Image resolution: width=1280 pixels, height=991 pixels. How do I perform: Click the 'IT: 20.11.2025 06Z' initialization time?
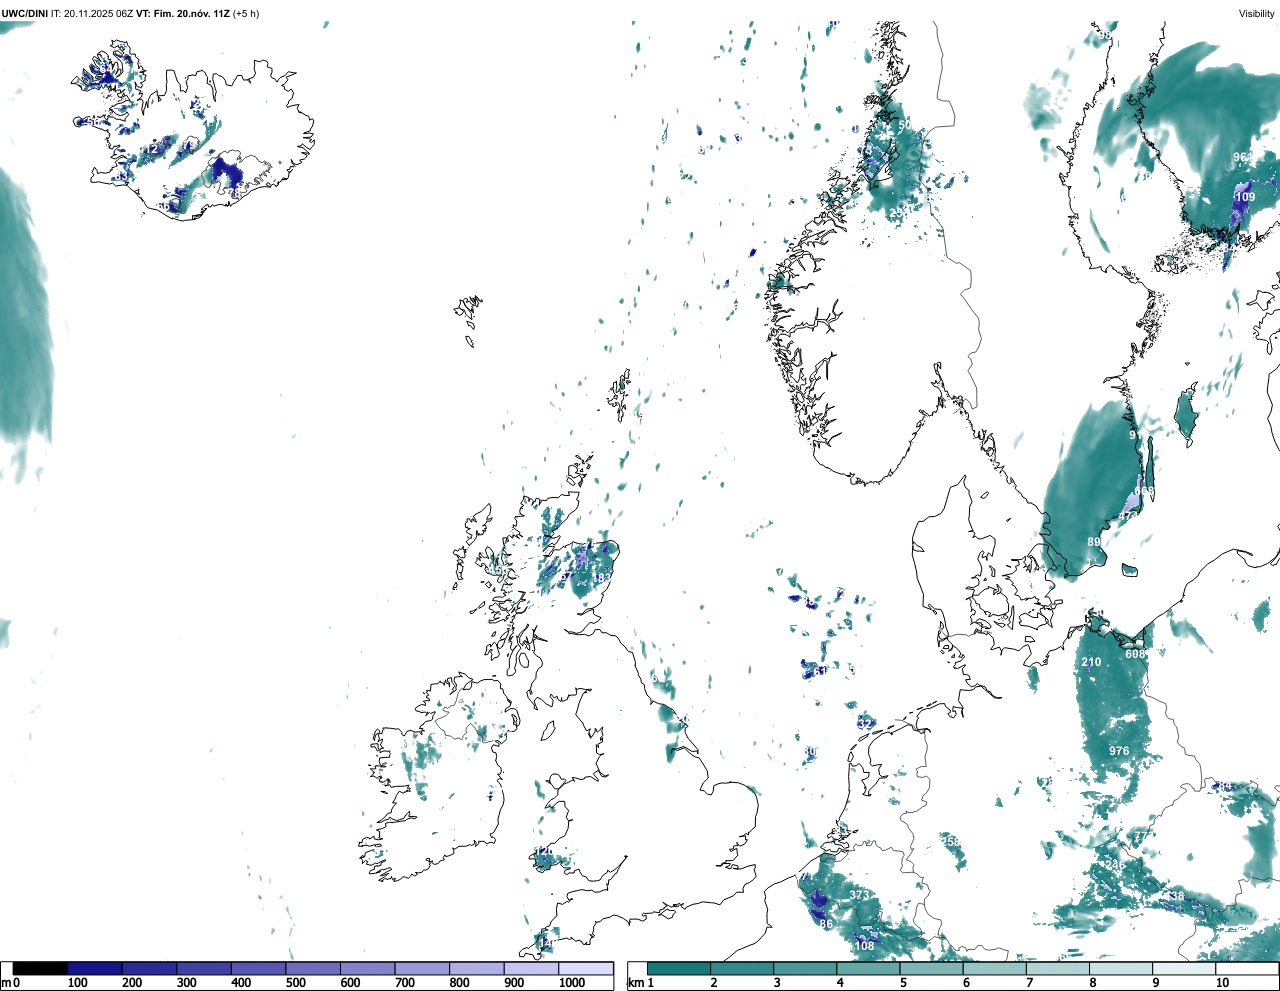point(92,13)
